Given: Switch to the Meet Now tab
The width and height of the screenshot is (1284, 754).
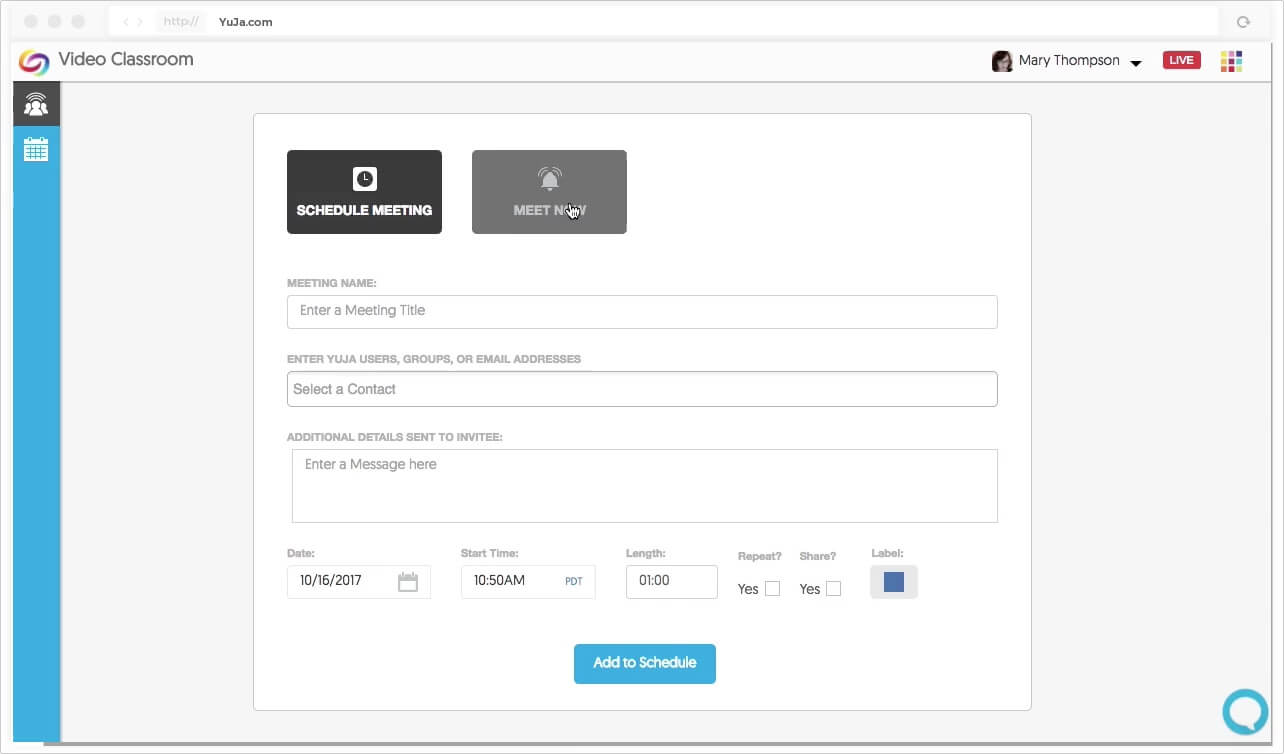Looking at the screenshot, I should pyautogui.click(x=549, y=192).
